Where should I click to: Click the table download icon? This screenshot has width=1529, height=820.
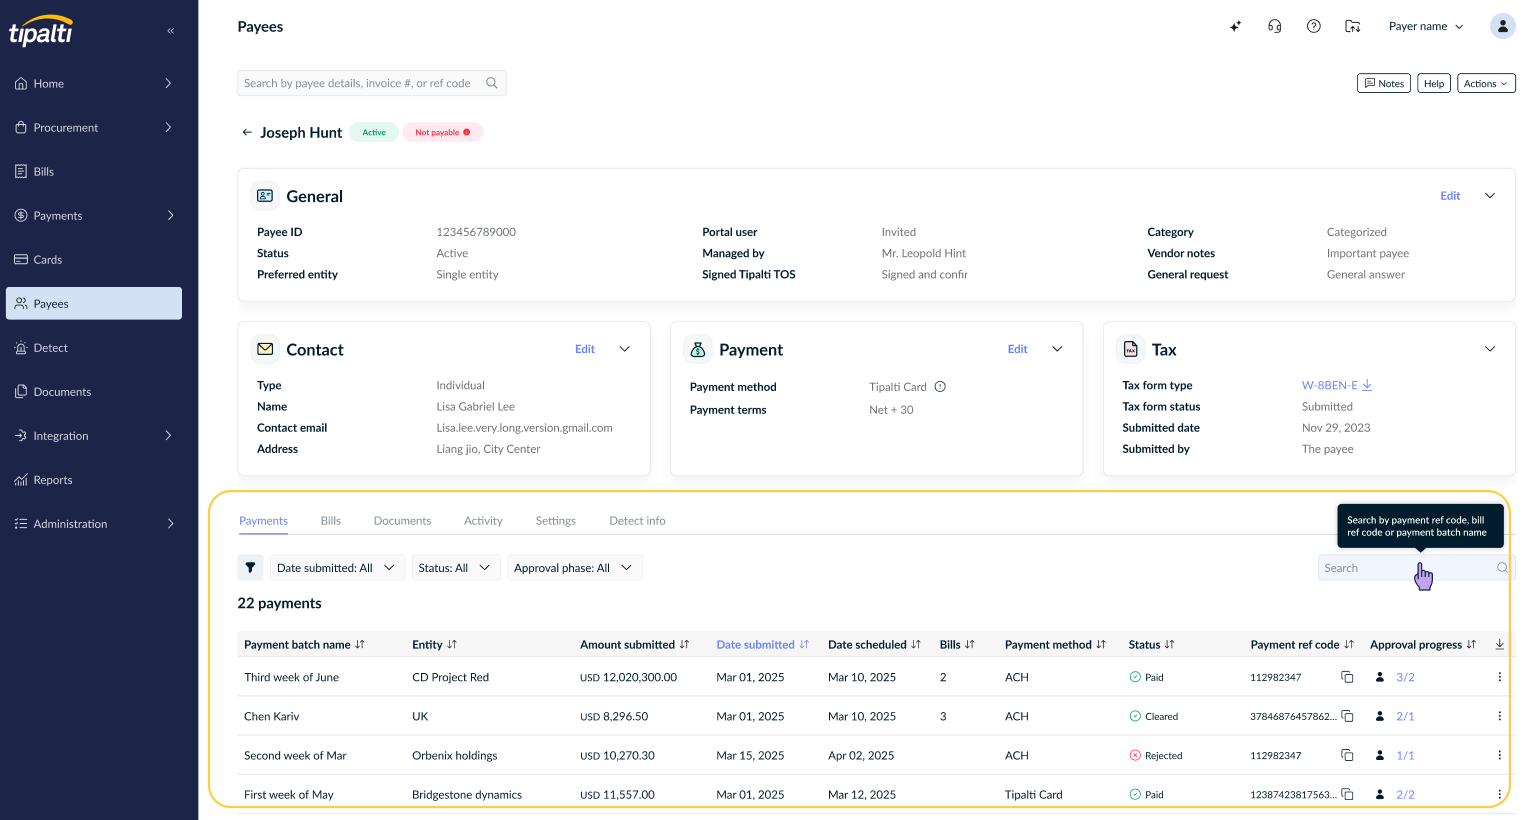[1499, 645]
